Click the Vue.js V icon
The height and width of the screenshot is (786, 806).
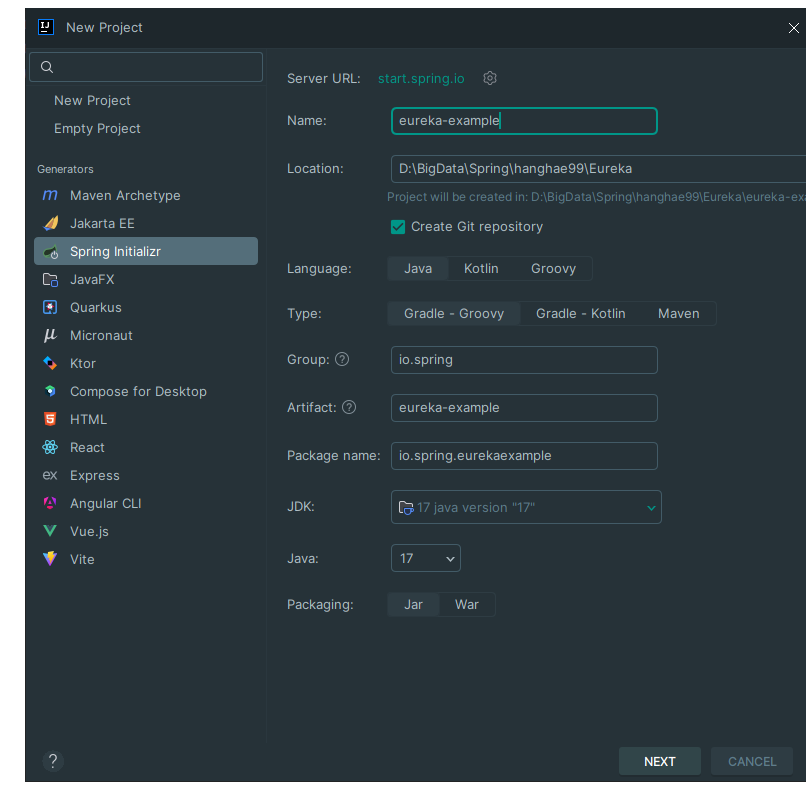tap(50, 531)
